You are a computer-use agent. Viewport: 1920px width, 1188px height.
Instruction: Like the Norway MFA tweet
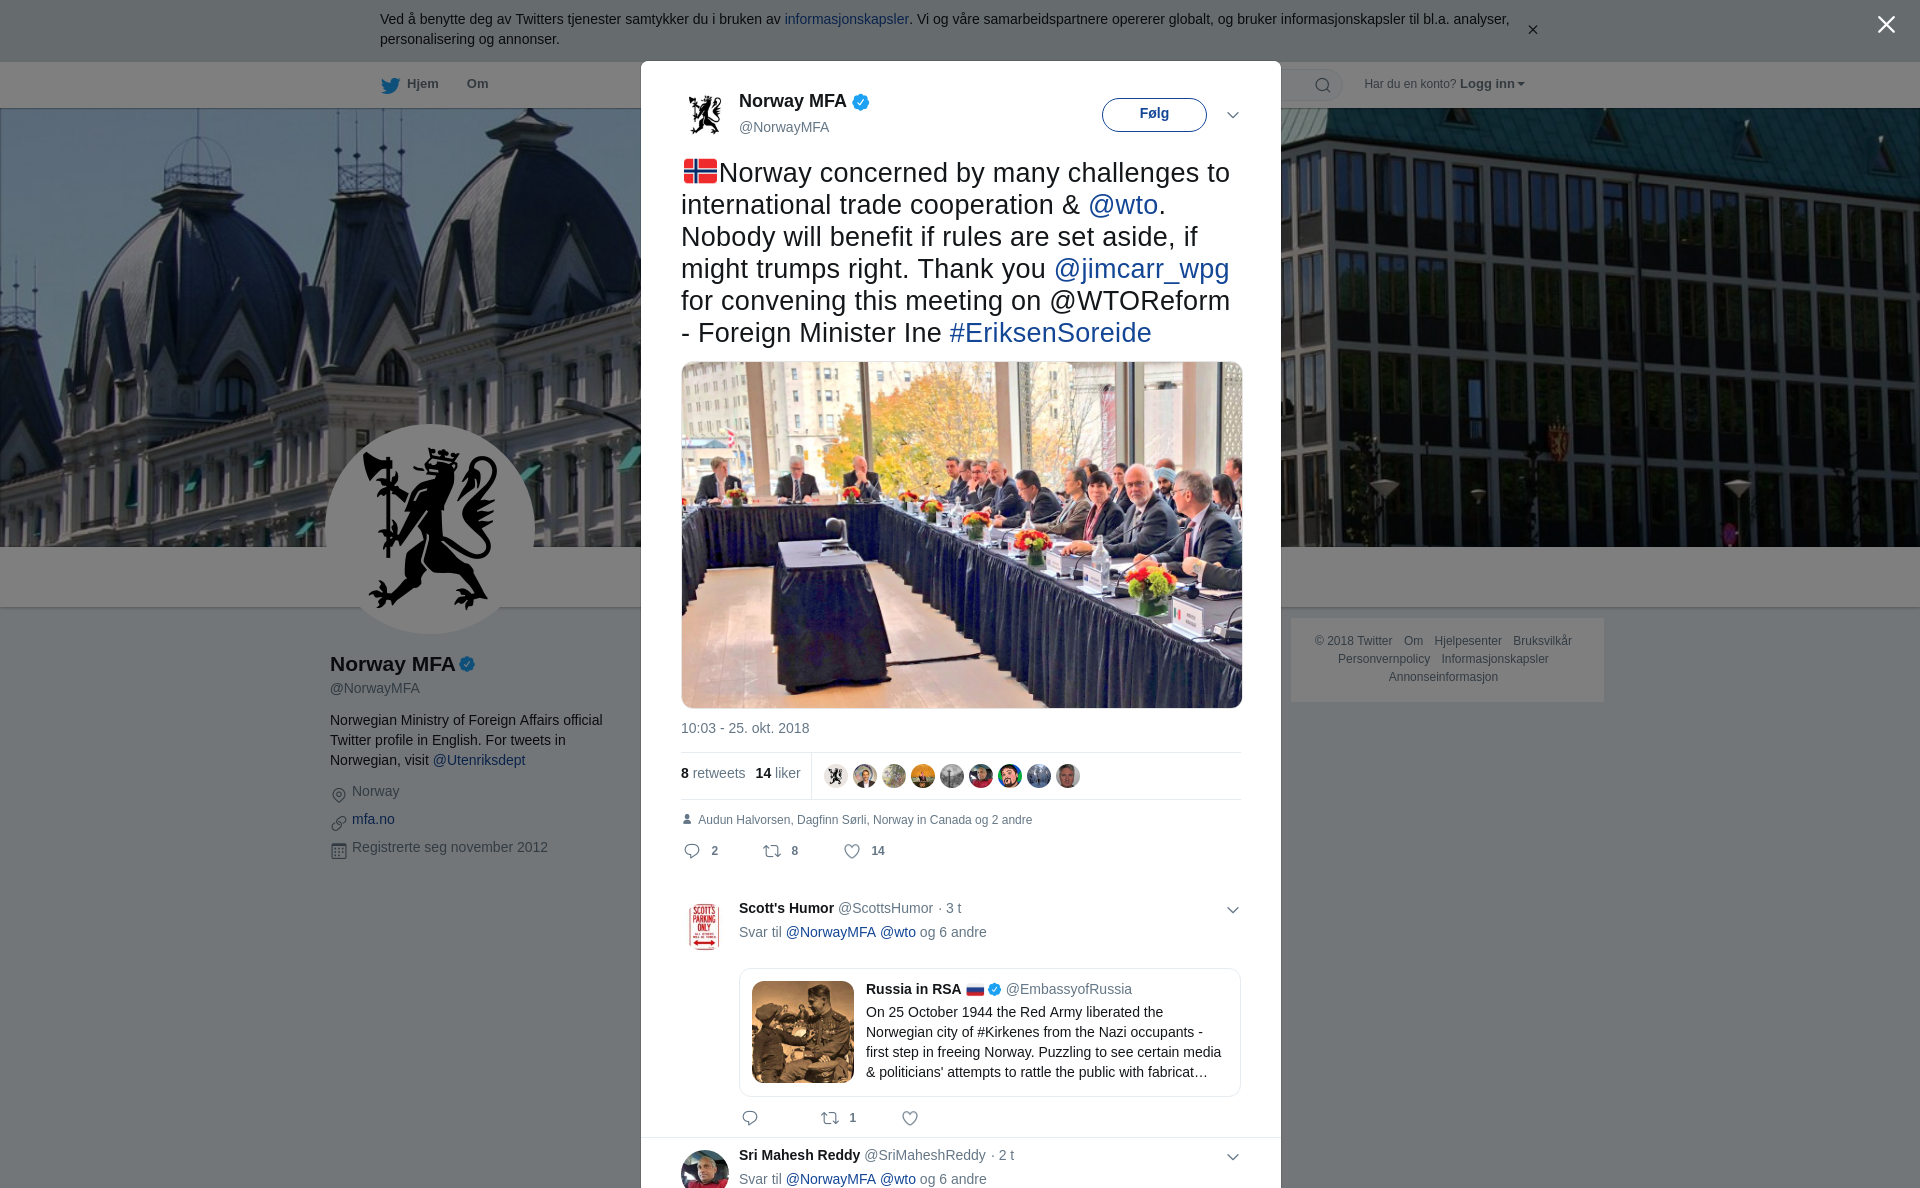(852, 851)
